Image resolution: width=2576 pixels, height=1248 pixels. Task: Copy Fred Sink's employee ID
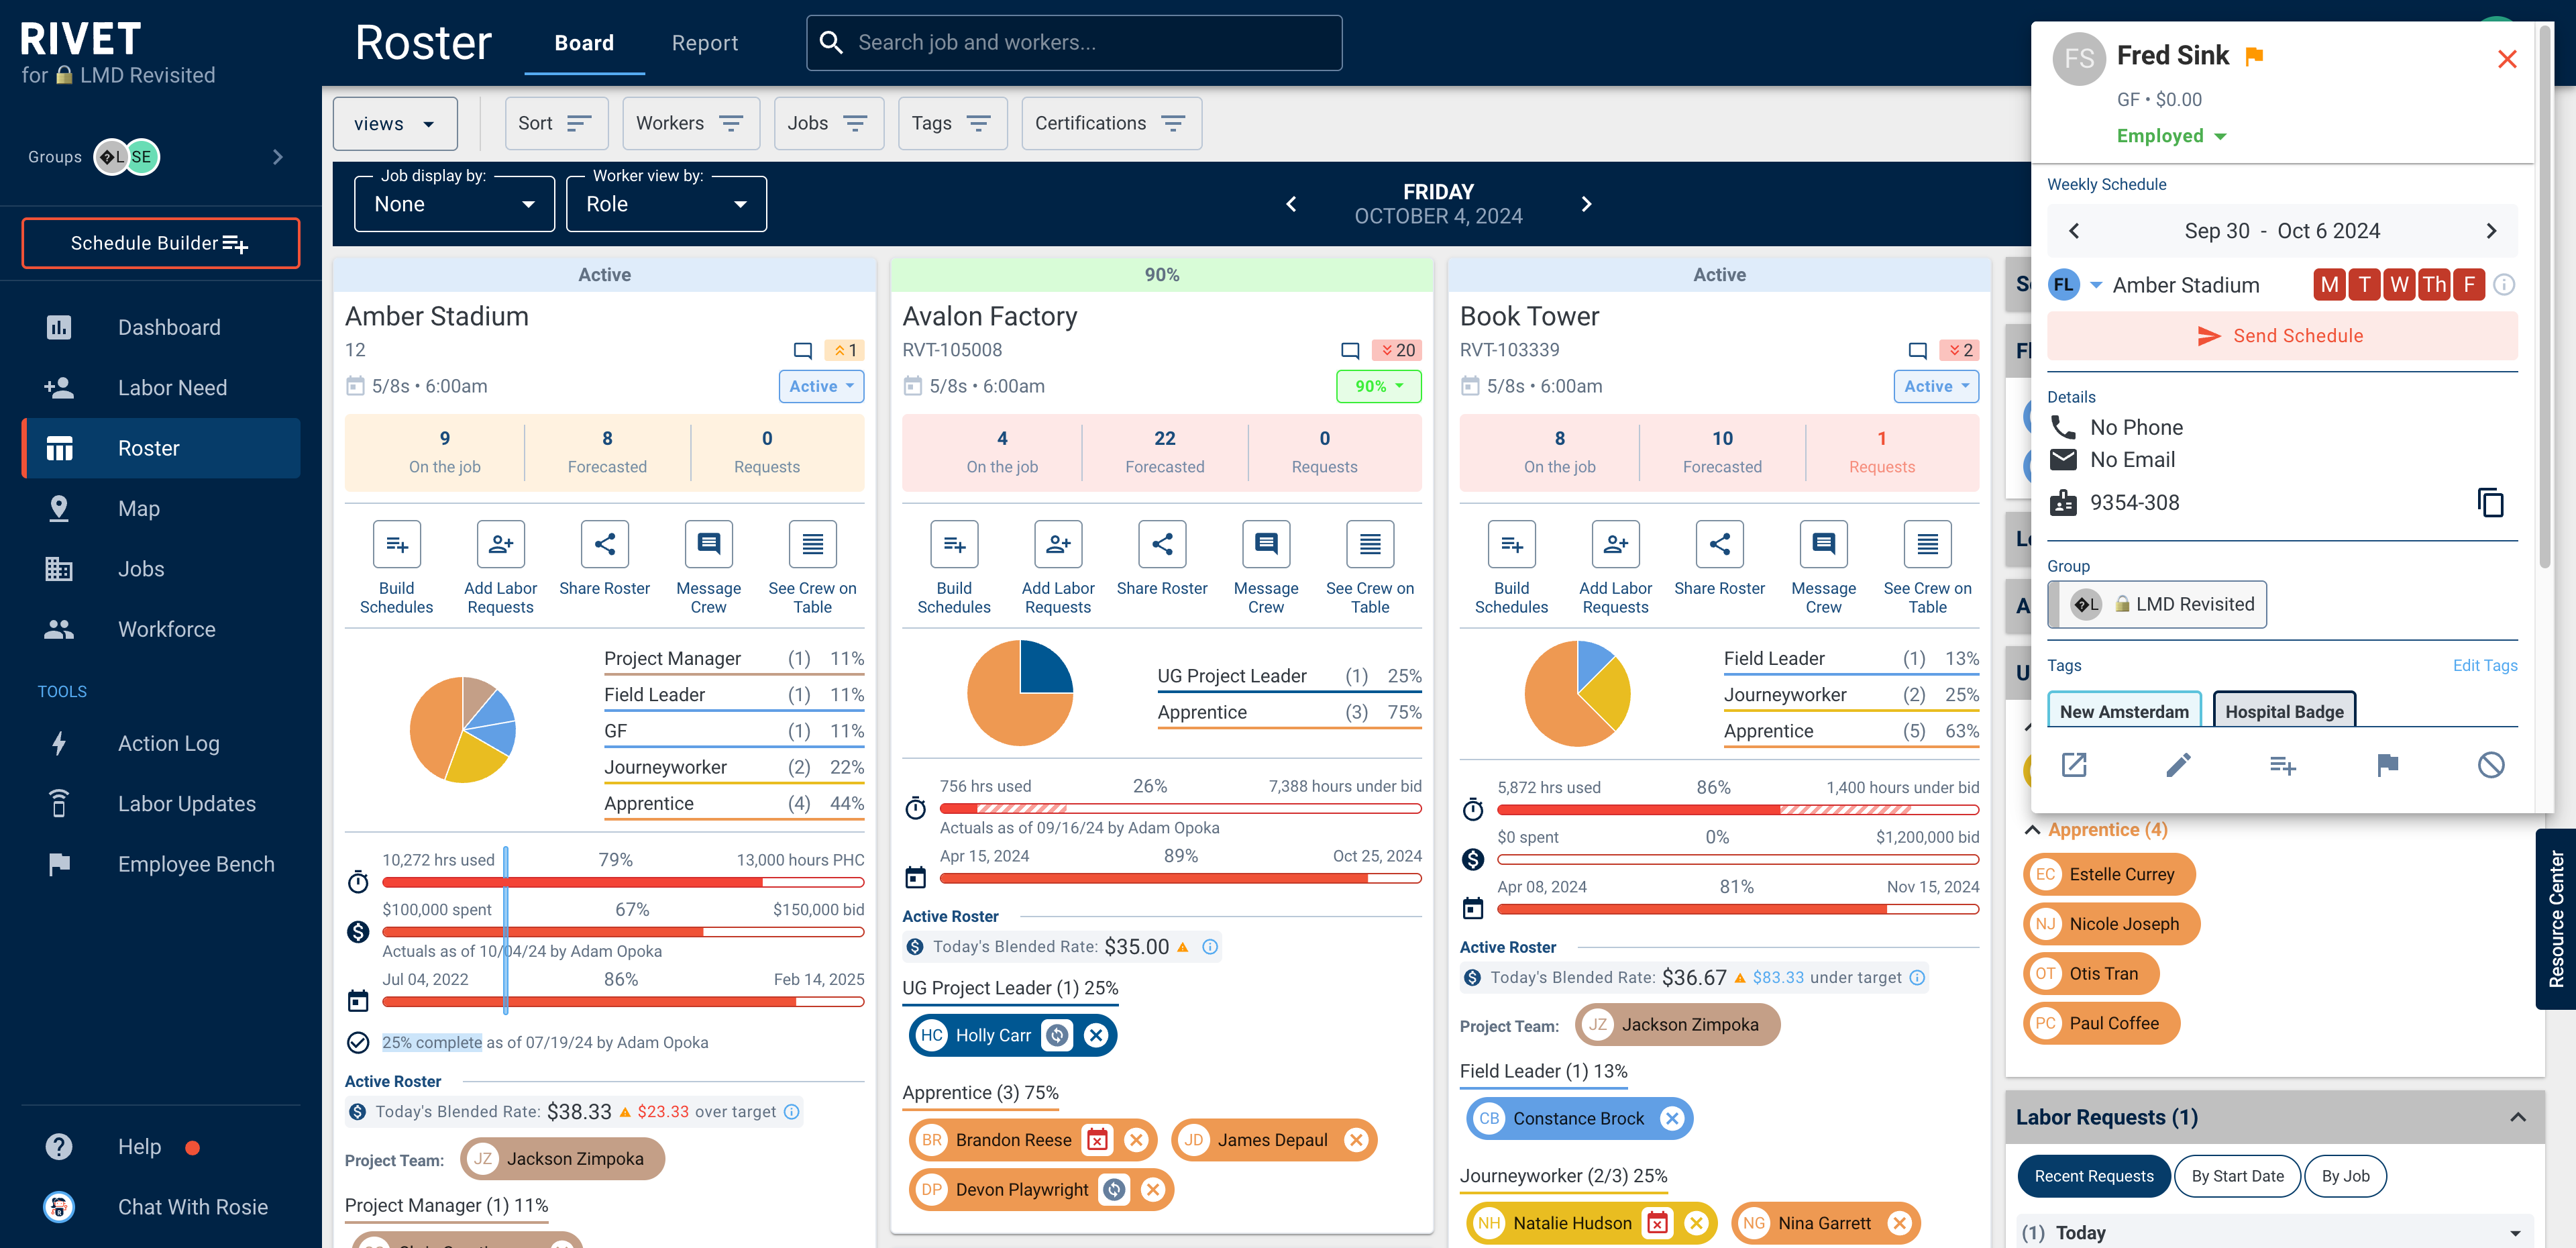(x=2490, y=502)
